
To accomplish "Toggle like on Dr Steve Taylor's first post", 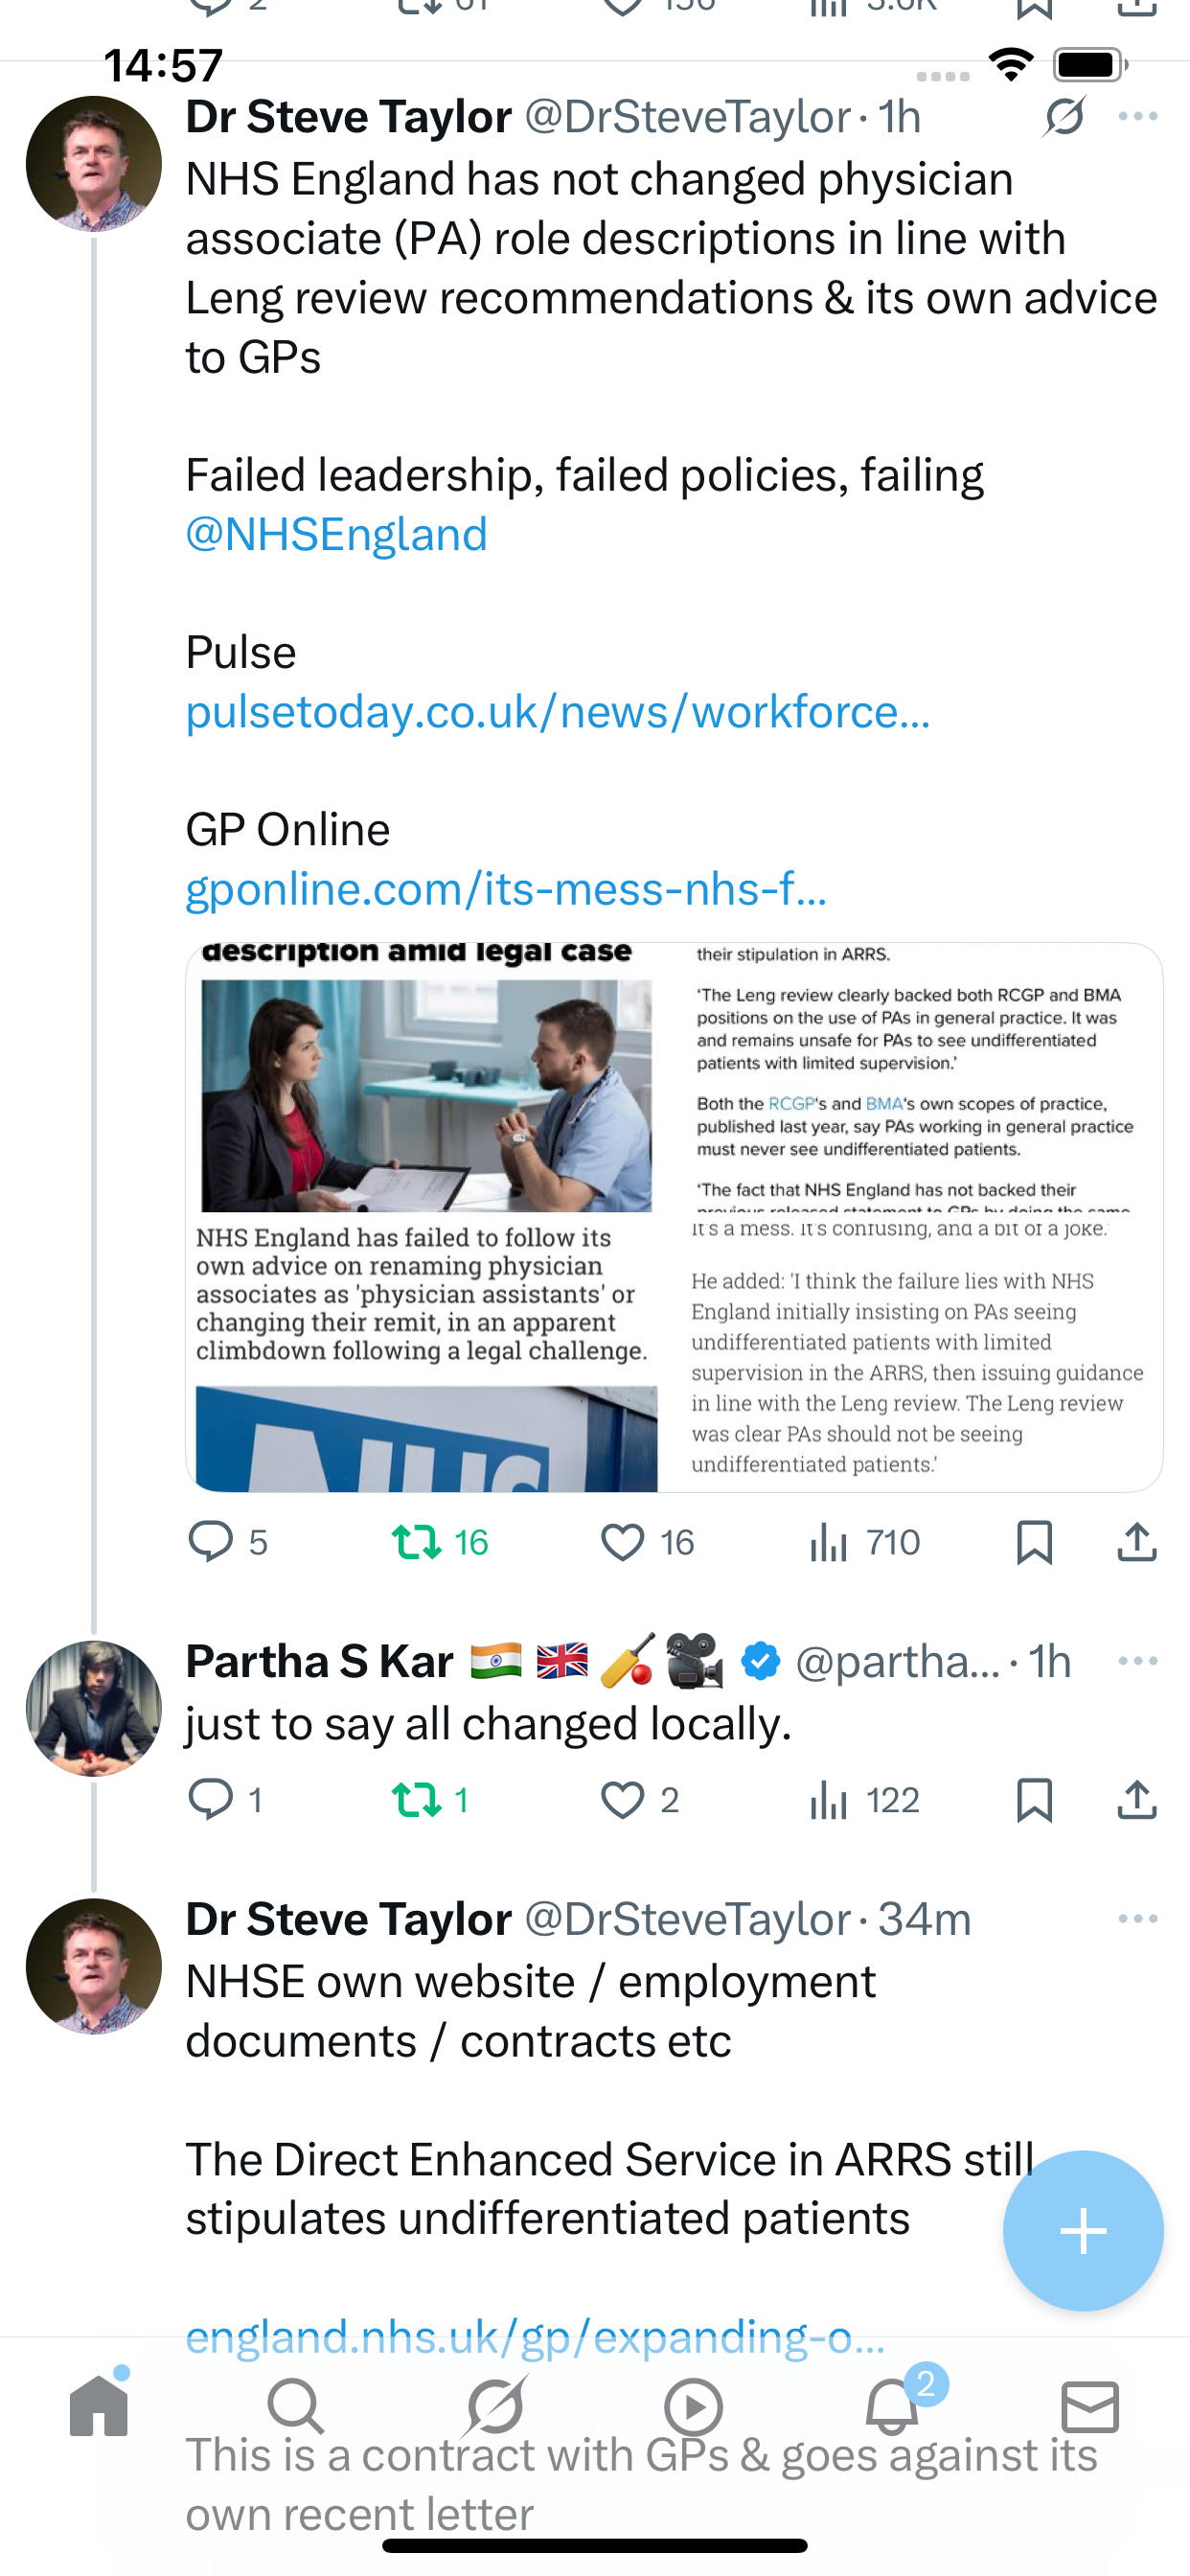I will 623,1542.
